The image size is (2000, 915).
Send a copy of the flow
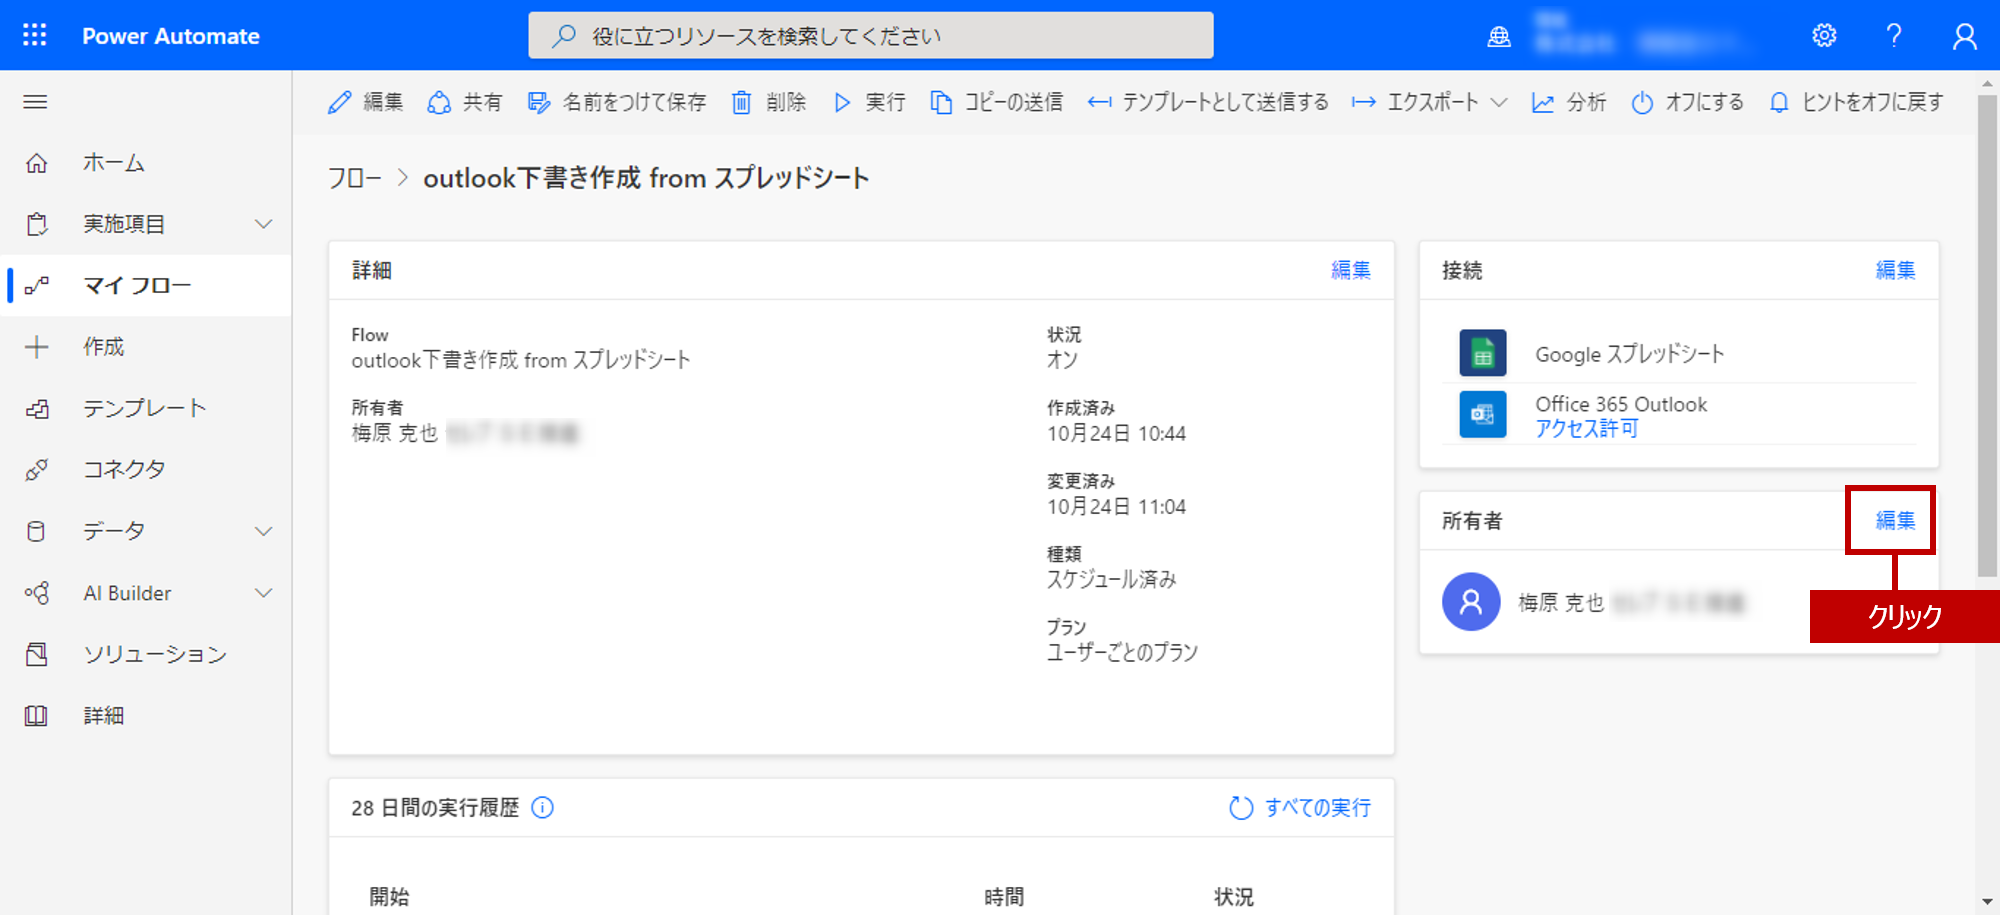tap(996, 101)
